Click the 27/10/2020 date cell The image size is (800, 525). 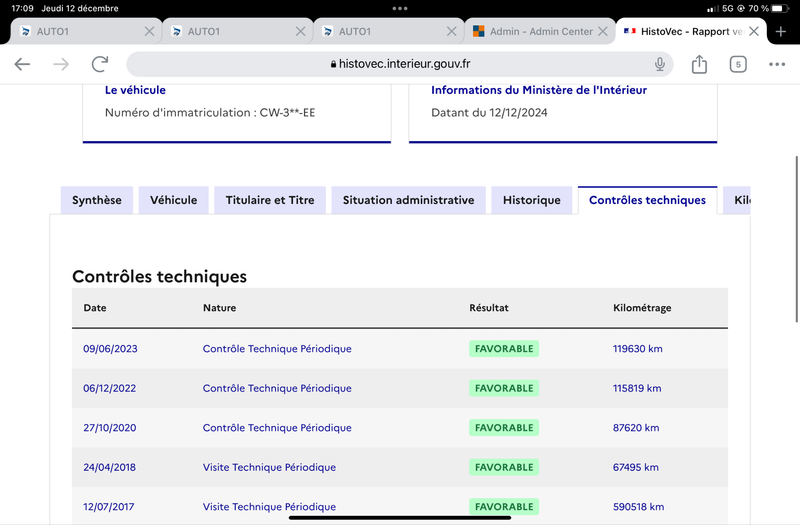(x=110, y=428)
